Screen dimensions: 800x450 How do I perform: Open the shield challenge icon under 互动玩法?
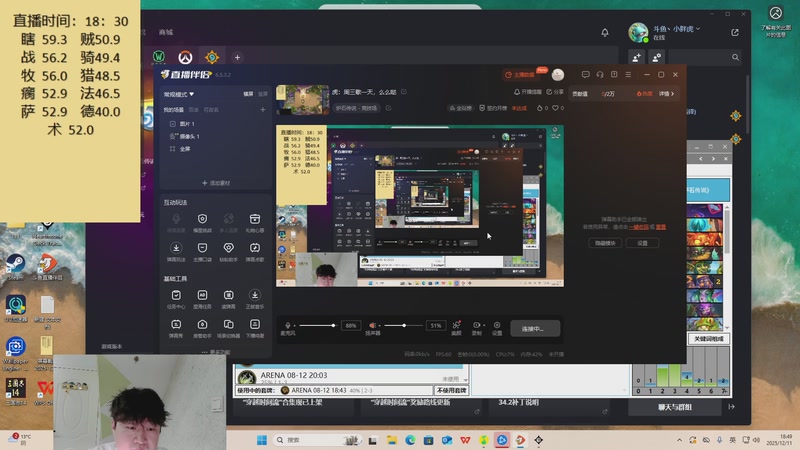(202, 219)
